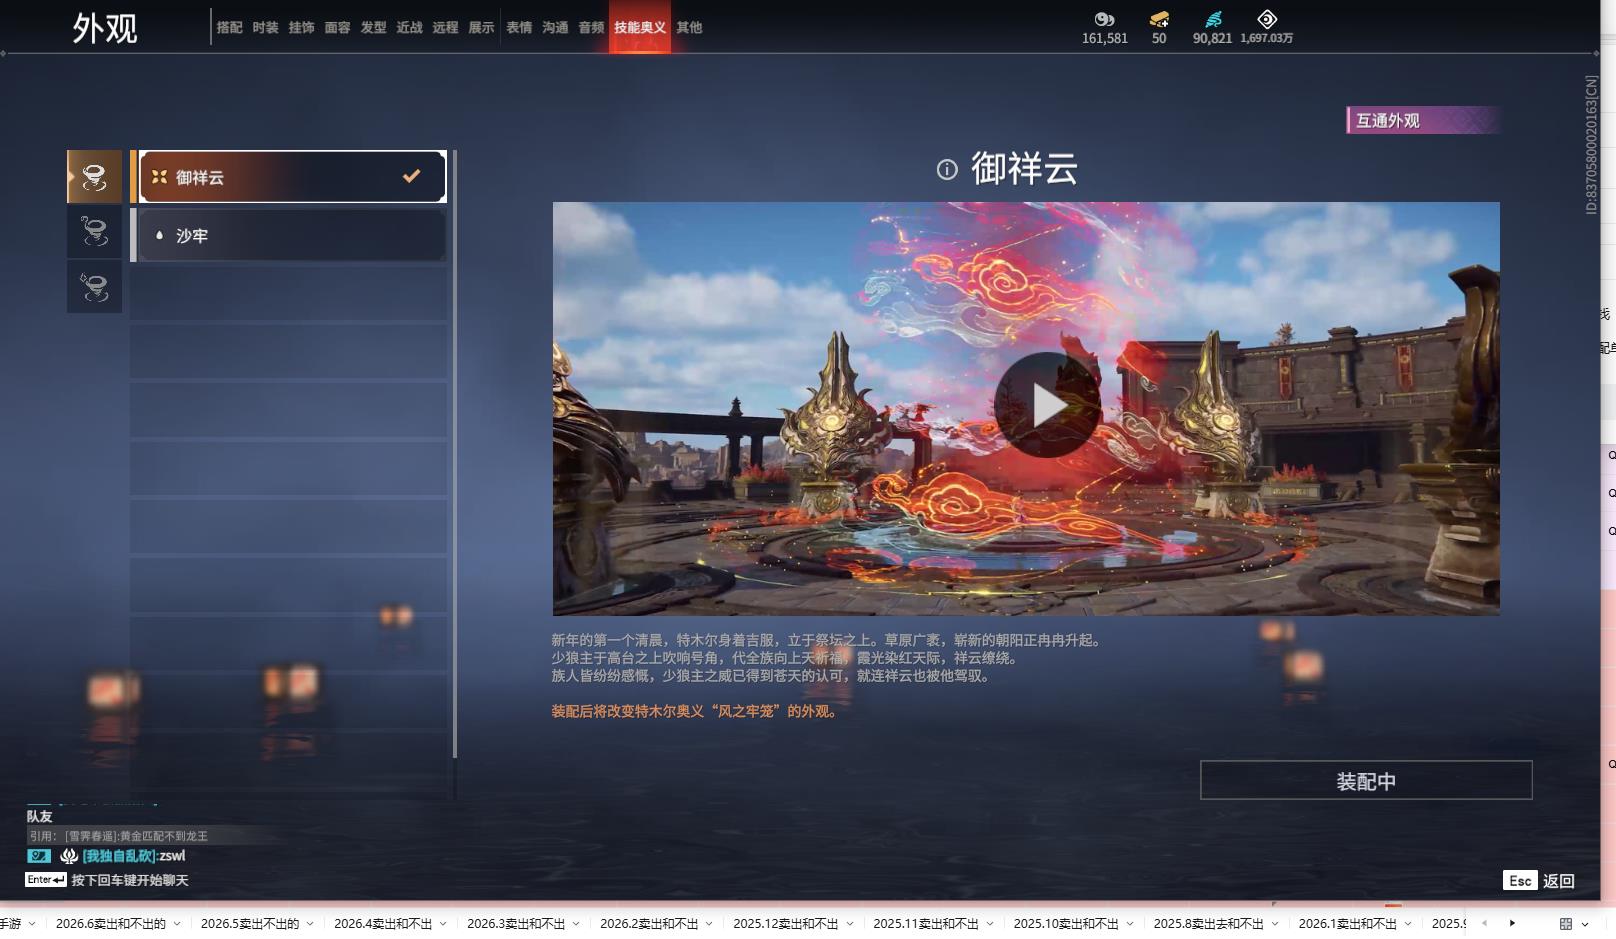Open the 远程 tab

click(x=446, y=28)
